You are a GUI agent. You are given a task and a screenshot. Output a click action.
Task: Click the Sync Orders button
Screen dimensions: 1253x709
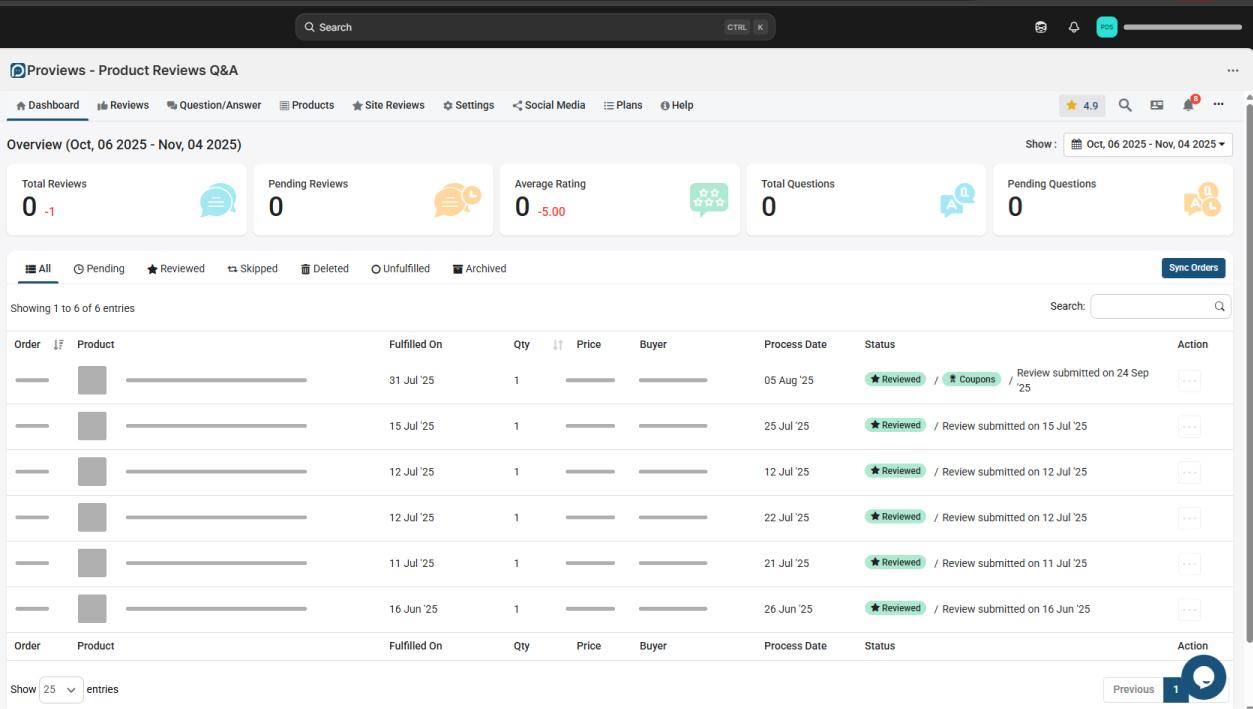[x=1192, y=268]
